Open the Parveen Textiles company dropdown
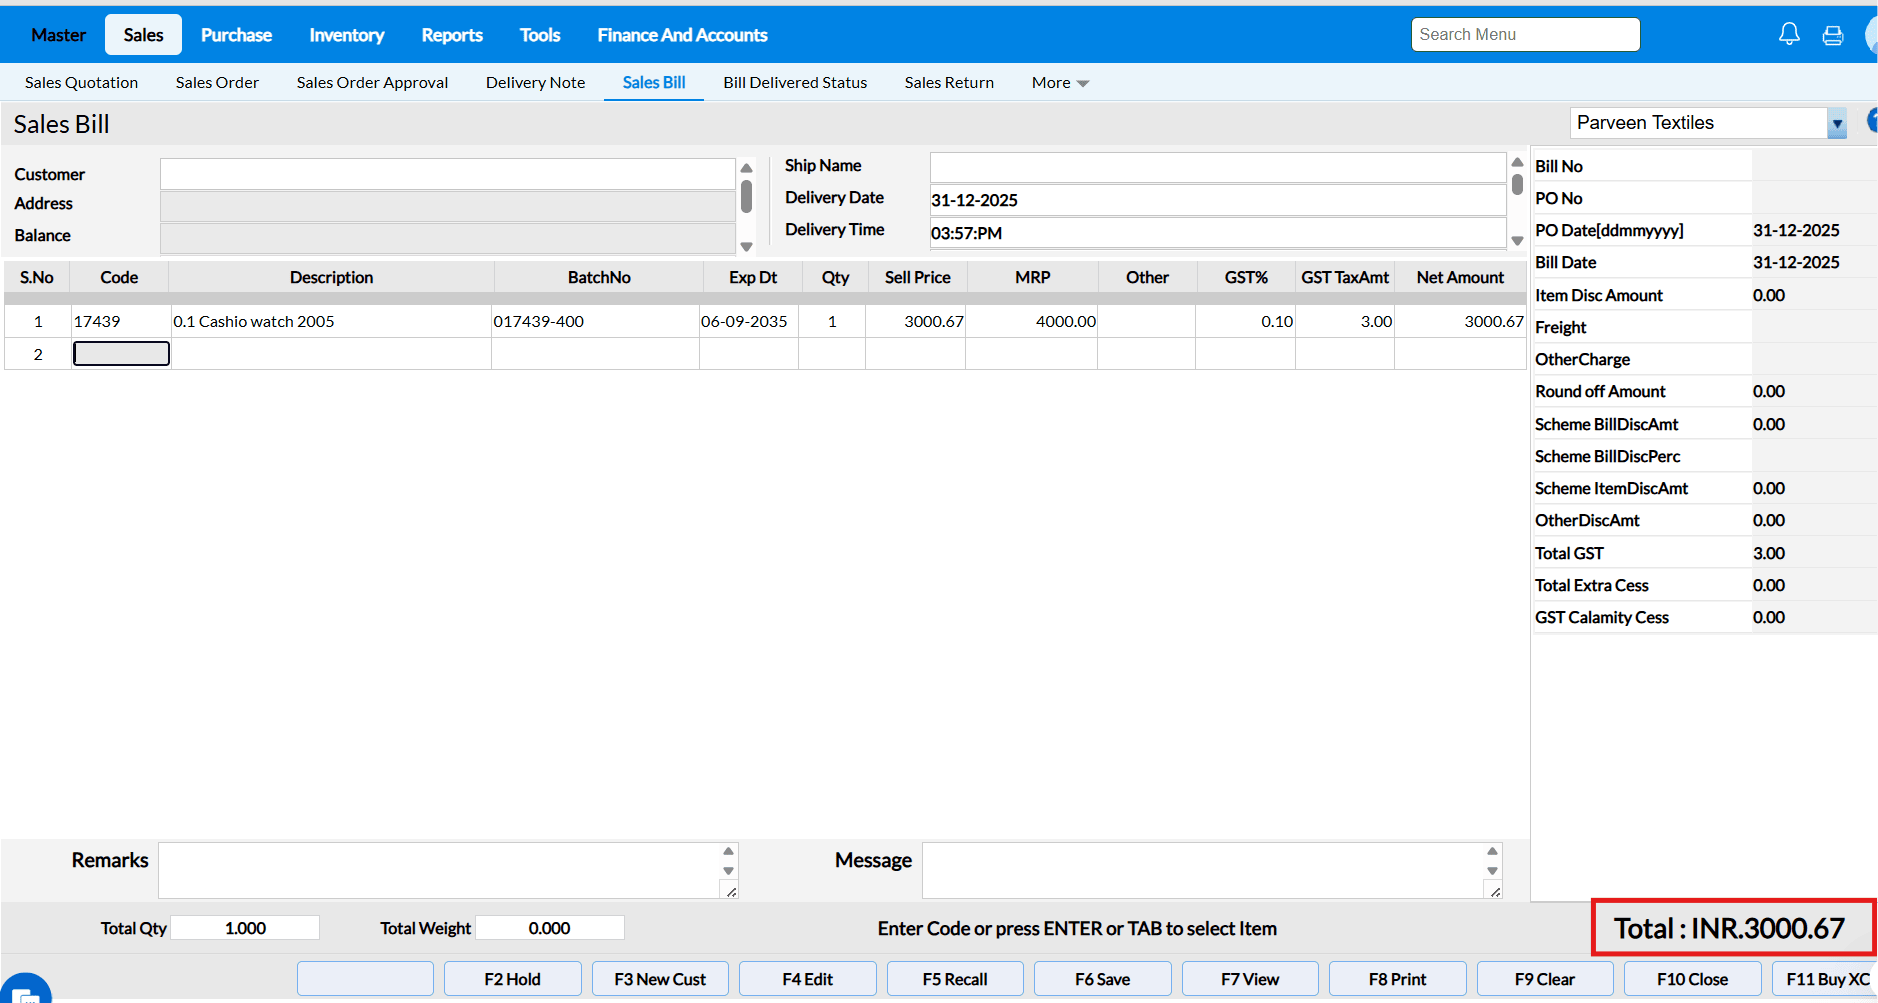 coord(1836,124)
